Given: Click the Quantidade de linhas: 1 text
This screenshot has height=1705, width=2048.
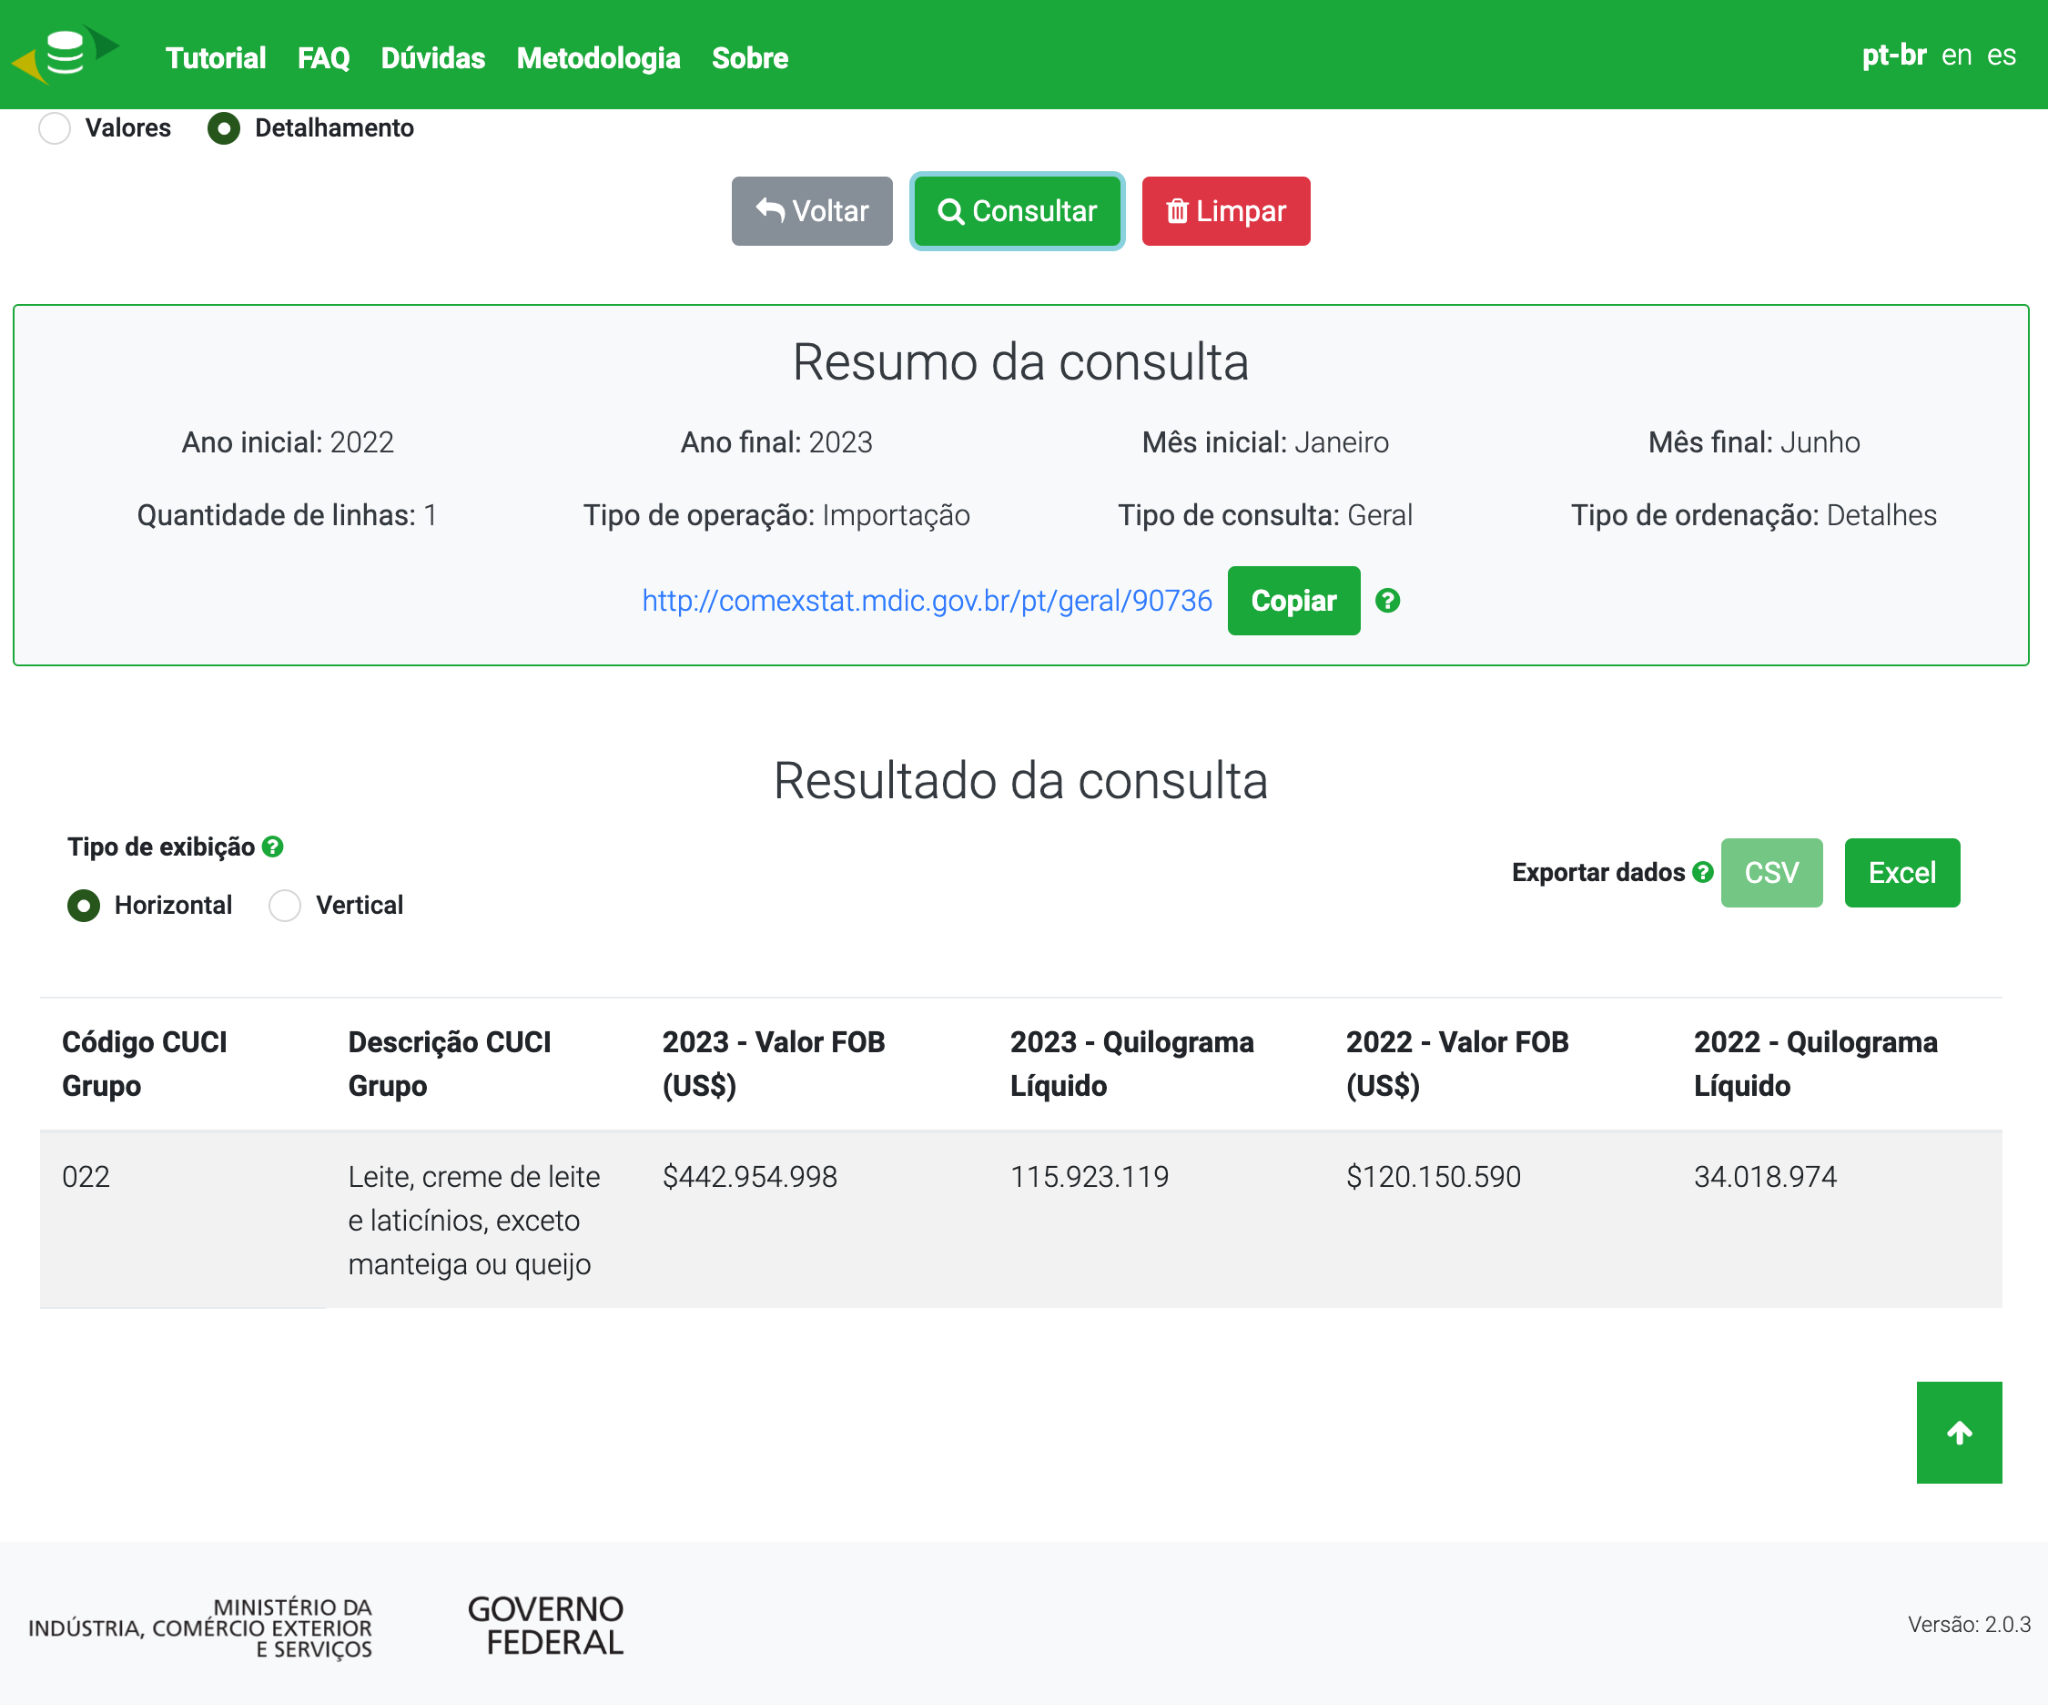Looking at the screenshot, I should coord(287,516).
